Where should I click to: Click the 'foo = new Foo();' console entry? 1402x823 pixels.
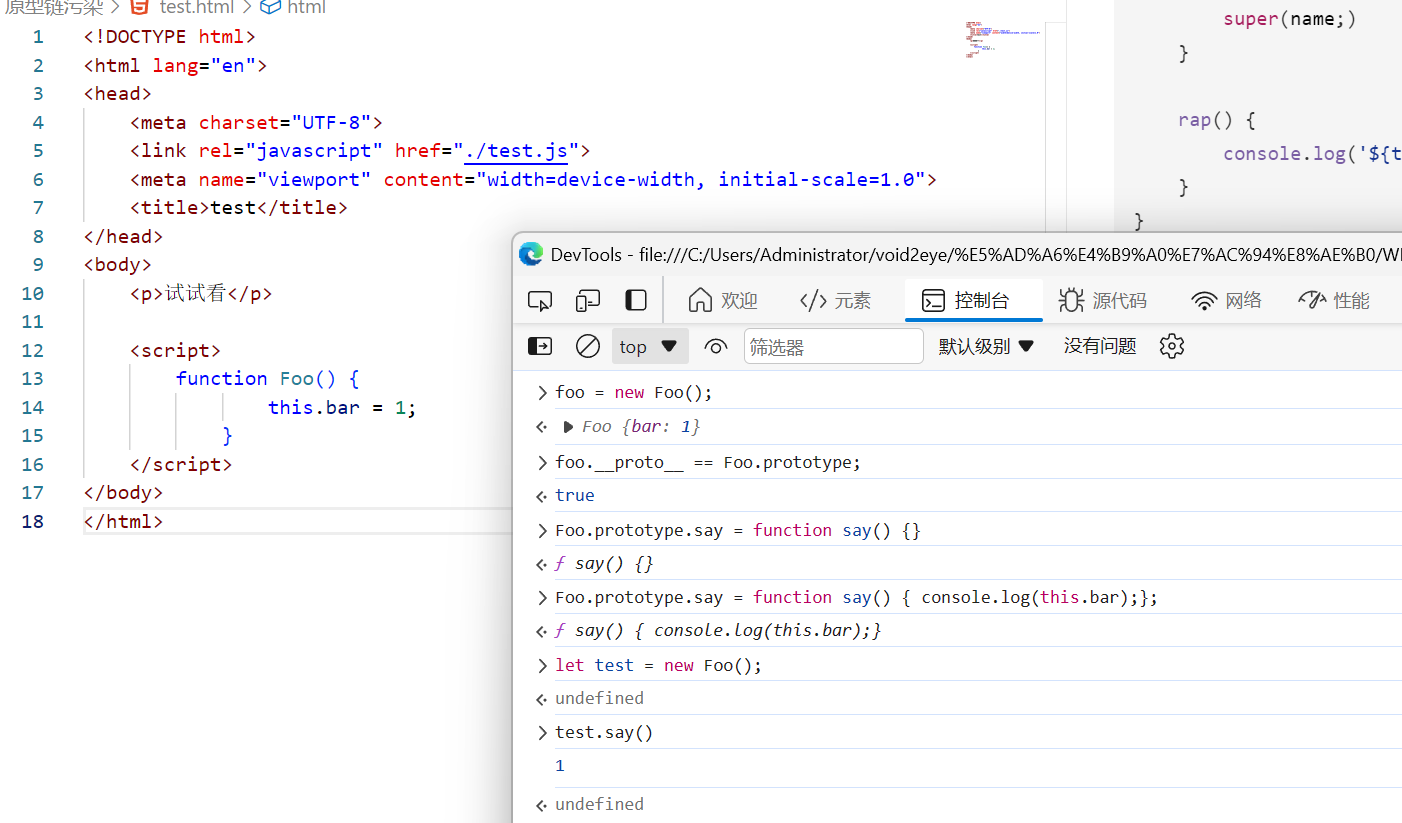tap(634, 392)
